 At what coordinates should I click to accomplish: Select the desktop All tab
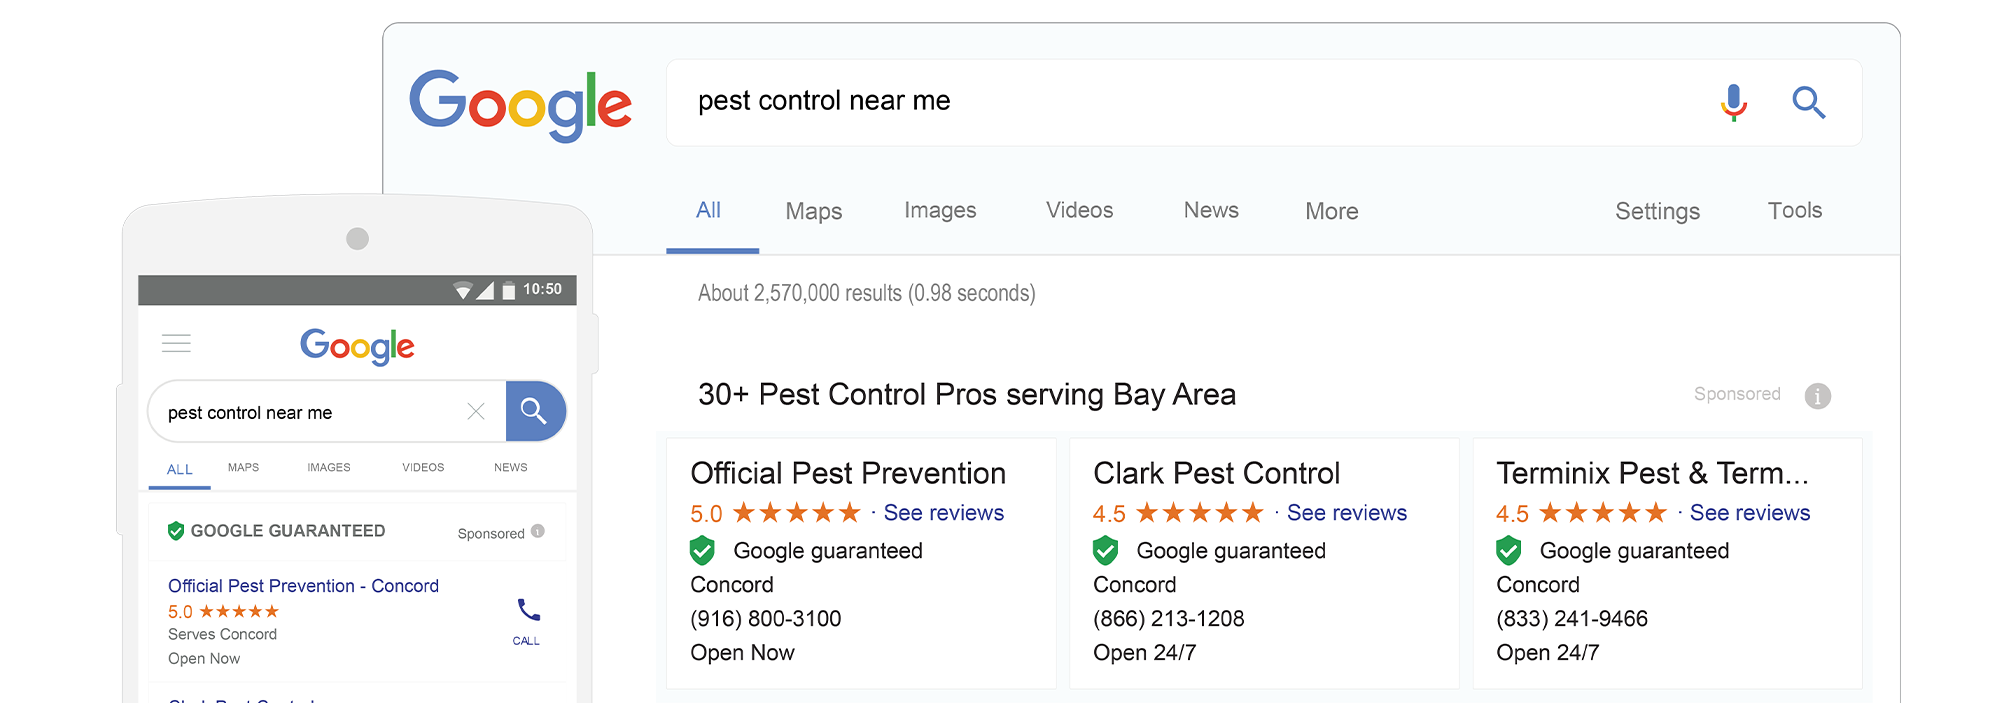(709, 210)
